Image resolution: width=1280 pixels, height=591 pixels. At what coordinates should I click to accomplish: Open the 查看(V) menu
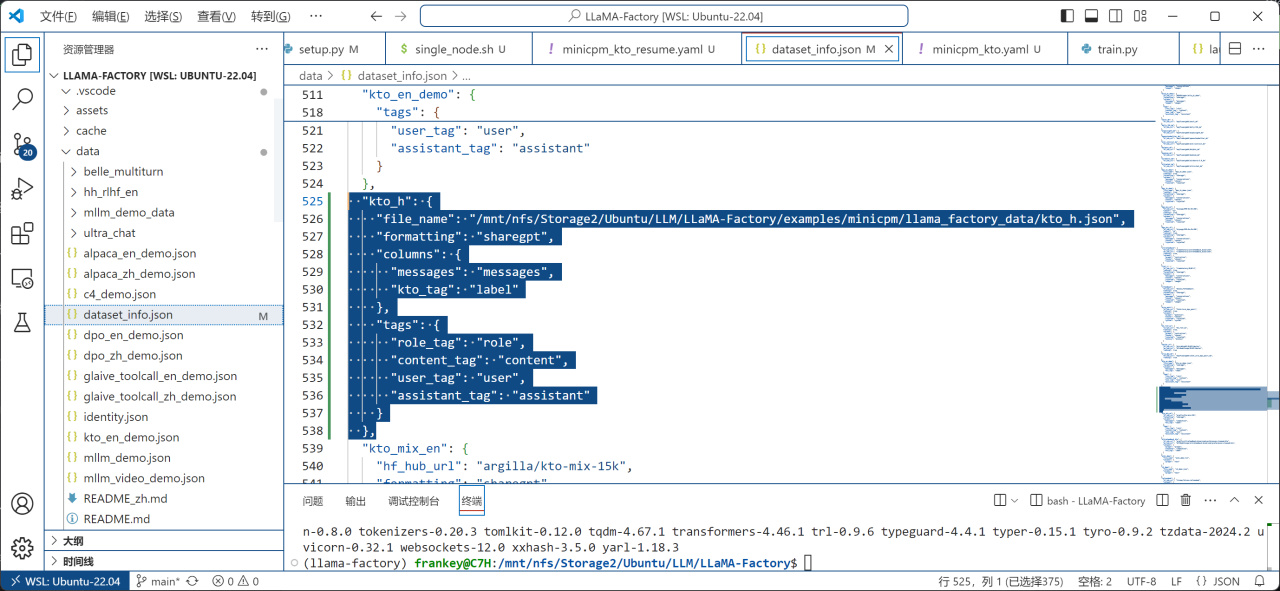click(x=216, y=16)
